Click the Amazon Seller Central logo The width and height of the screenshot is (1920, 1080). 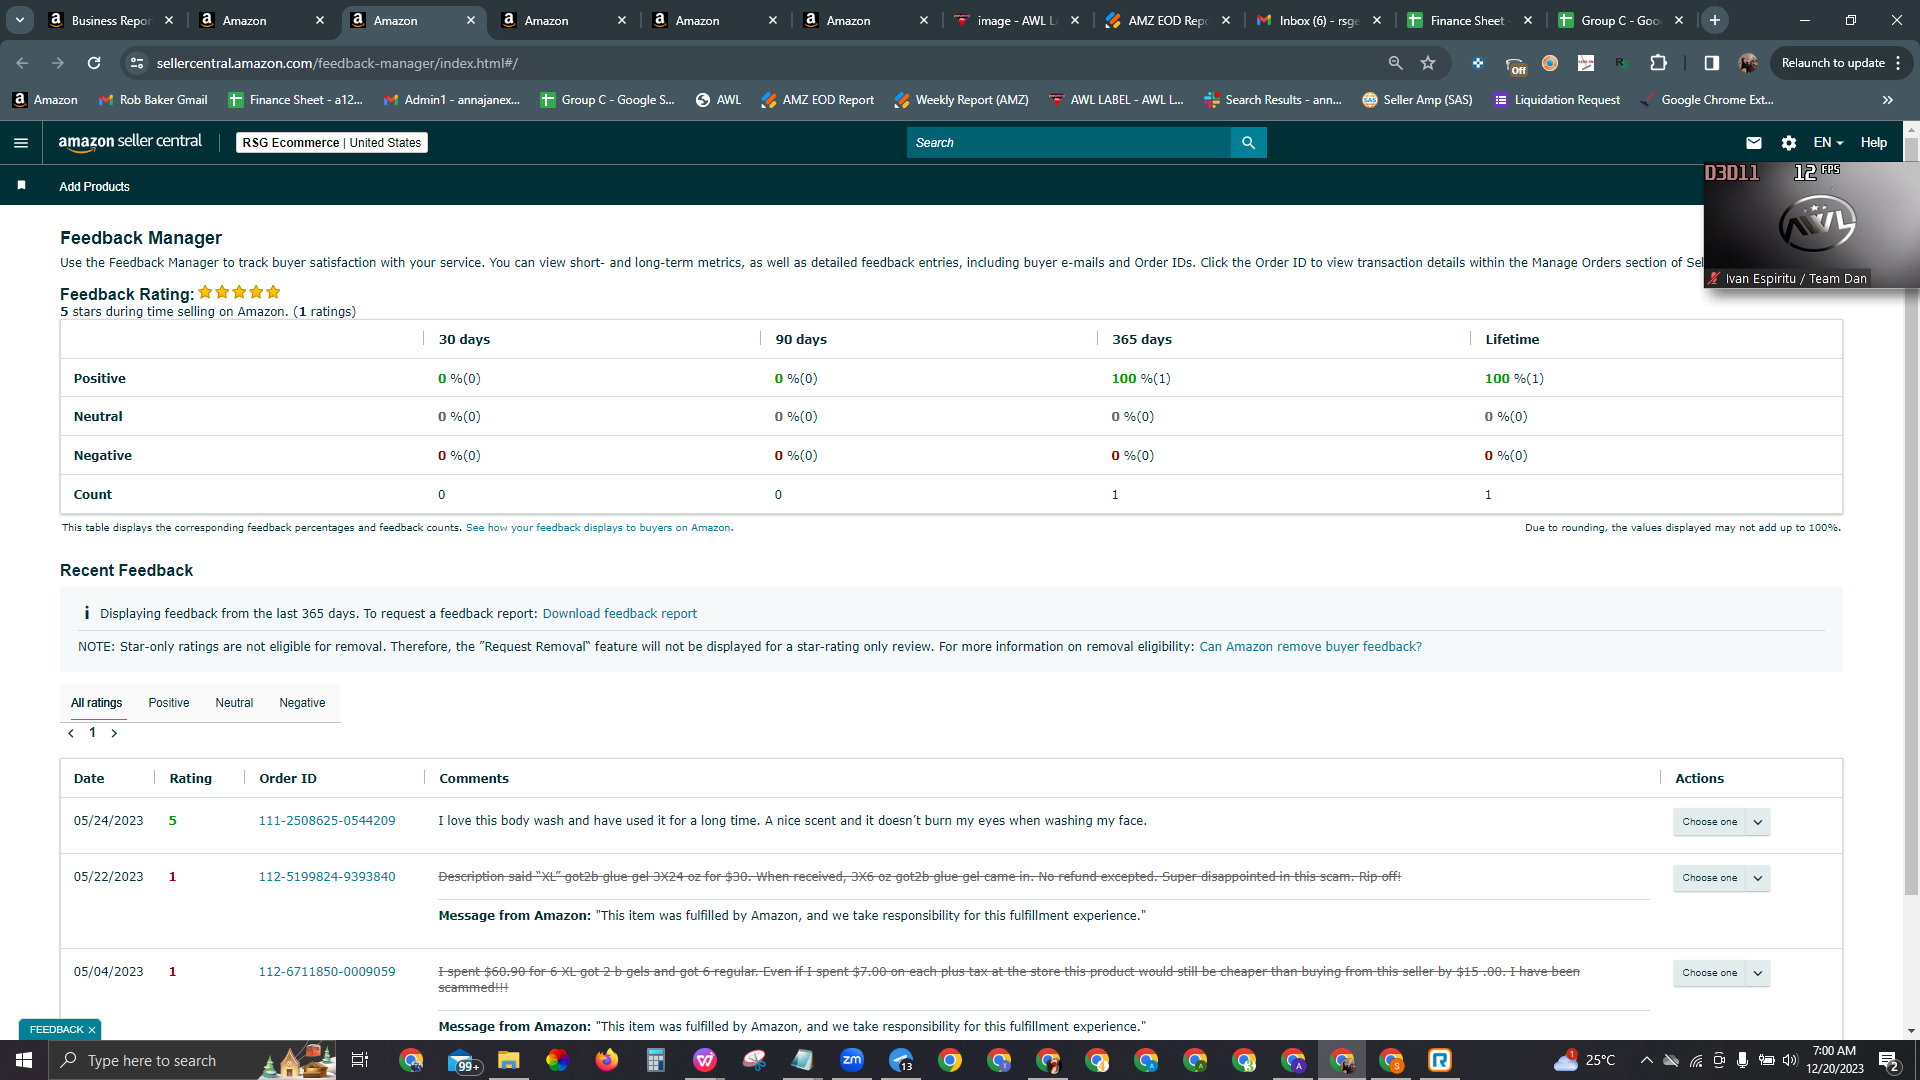click(130, 142)
